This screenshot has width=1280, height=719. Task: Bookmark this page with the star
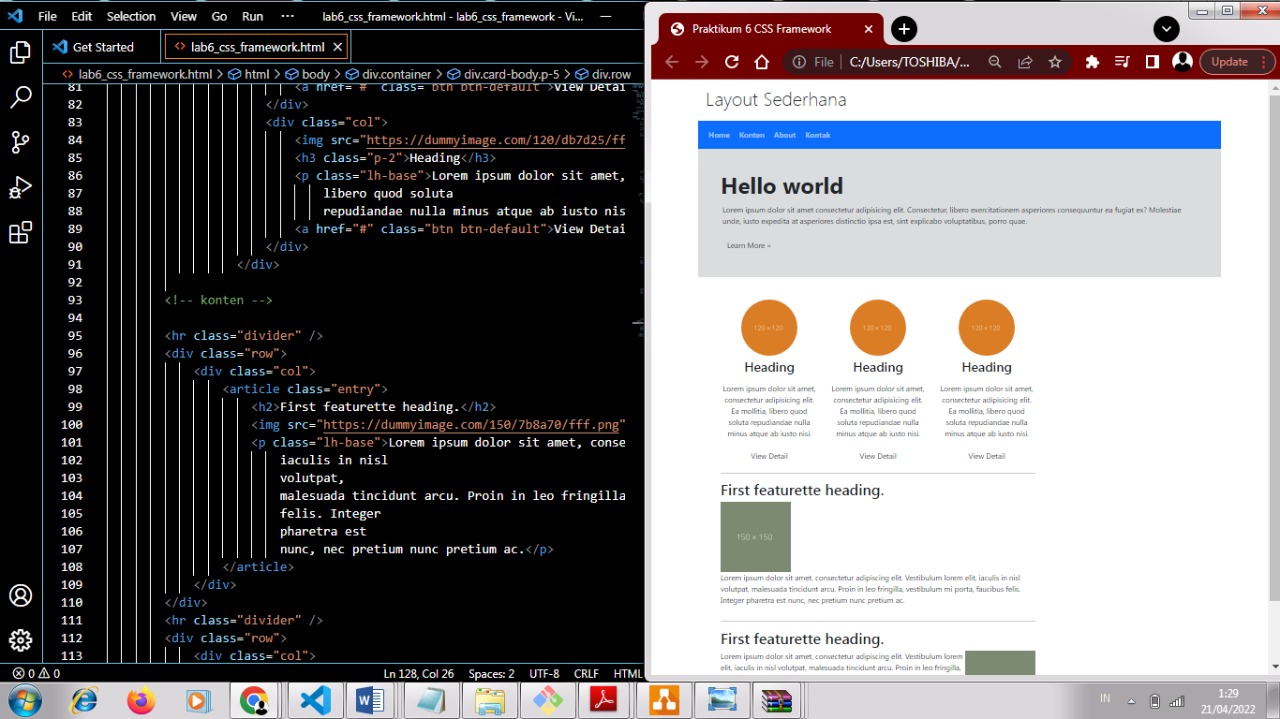(x=1055, y=62)
